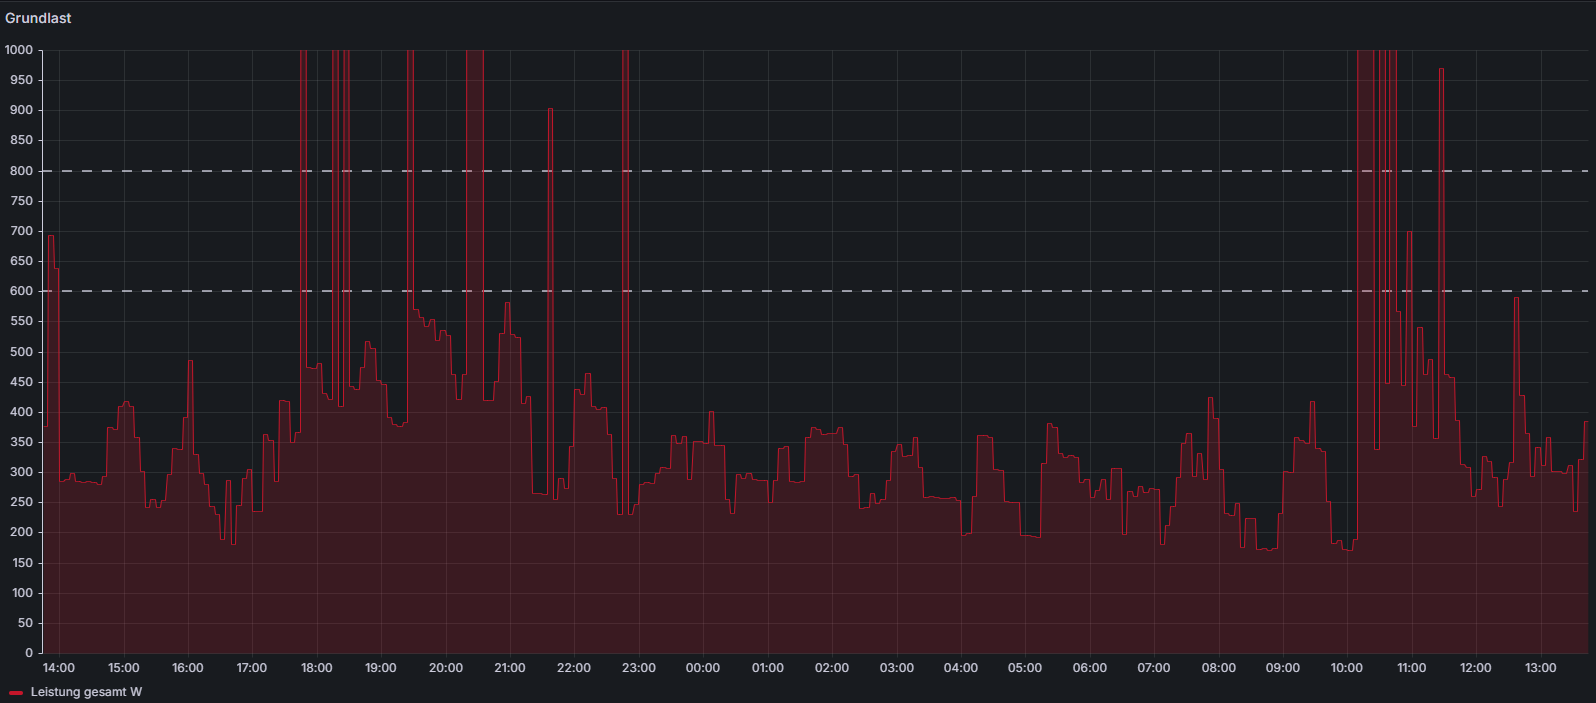Click the 800 value on the Y axis

pyautogui.click(x=22, y=171)
